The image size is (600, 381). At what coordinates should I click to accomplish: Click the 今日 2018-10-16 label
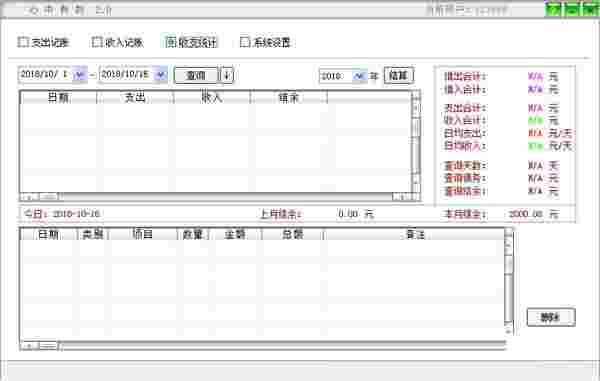tap(62, 213)
